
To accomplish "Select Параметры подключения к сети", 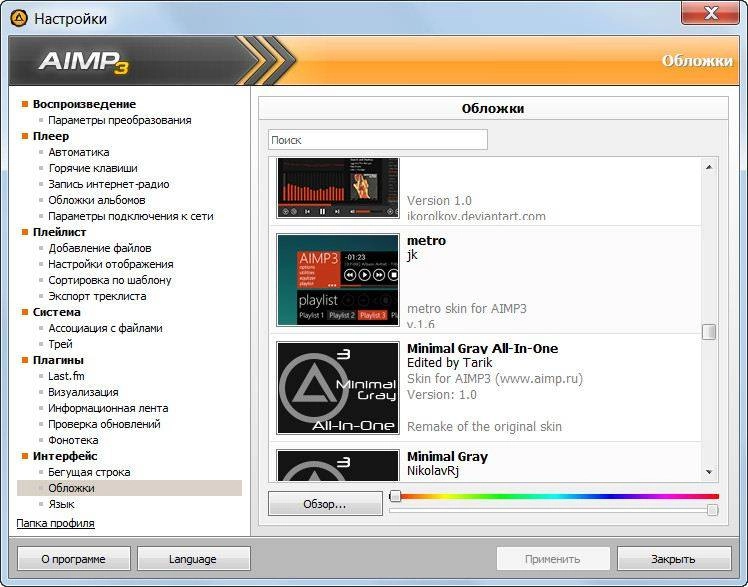I will coord(131,216).
